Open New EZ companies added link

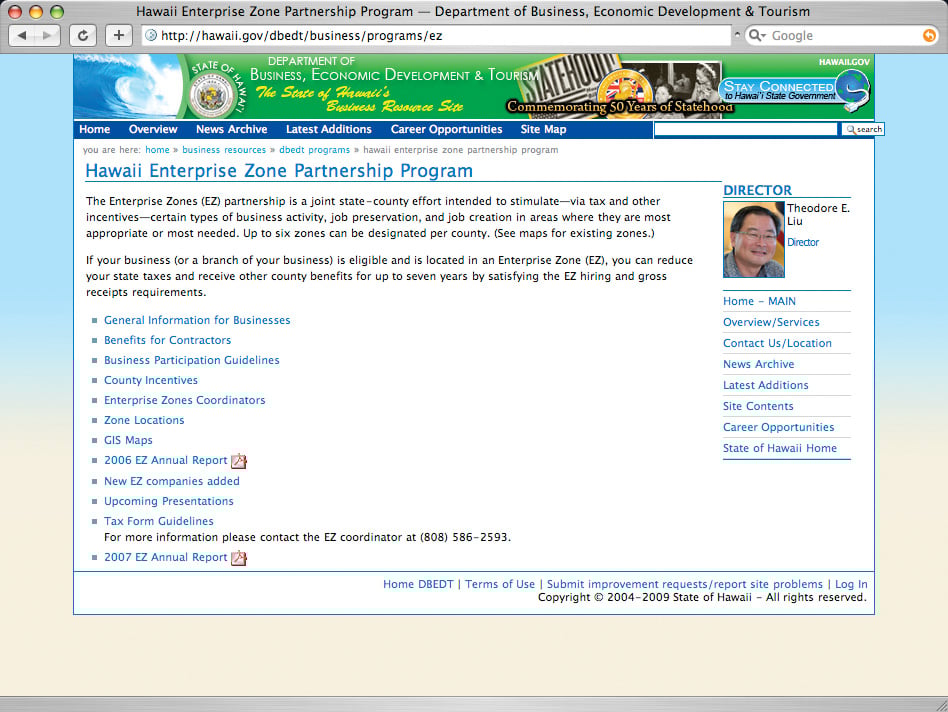coord(172,481)
